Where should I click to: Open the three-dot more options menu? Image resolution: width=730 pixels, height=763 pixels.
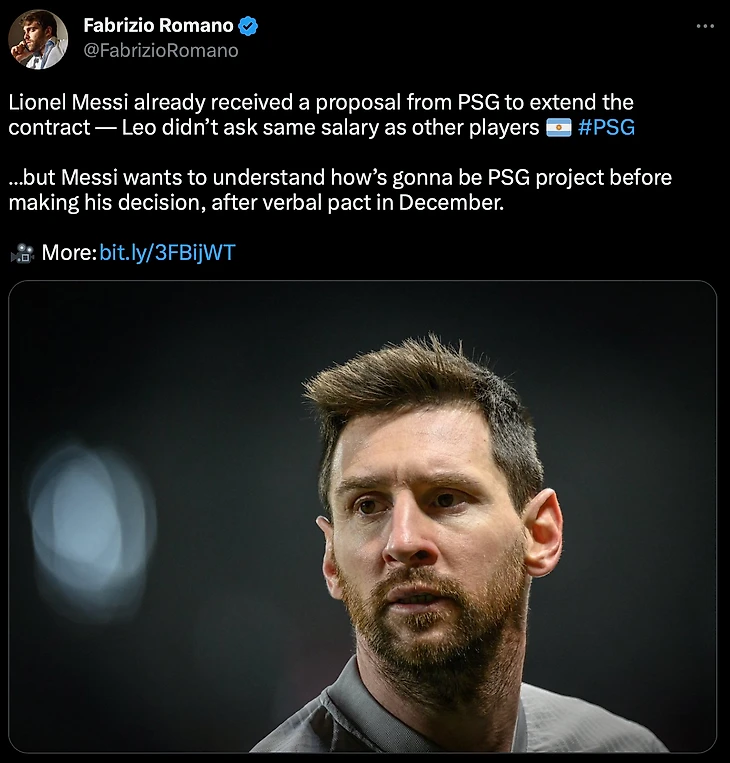(x=705, y=26)
